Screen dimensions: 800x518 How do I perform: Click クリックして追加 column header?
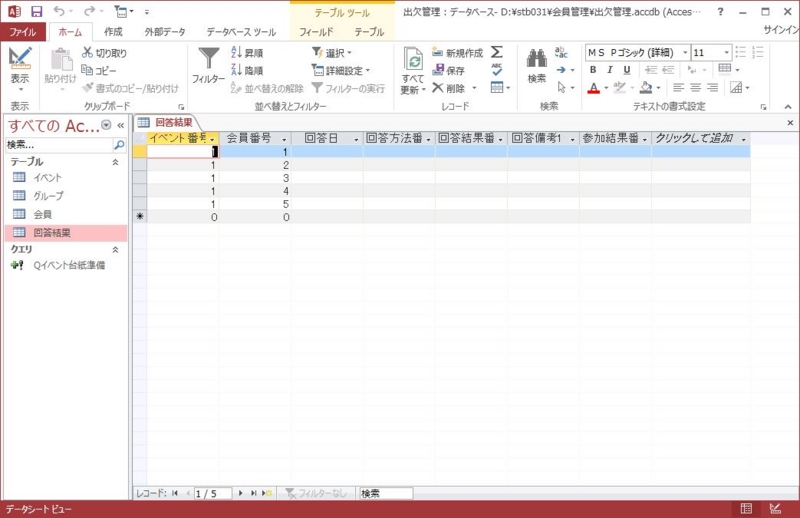701,138
